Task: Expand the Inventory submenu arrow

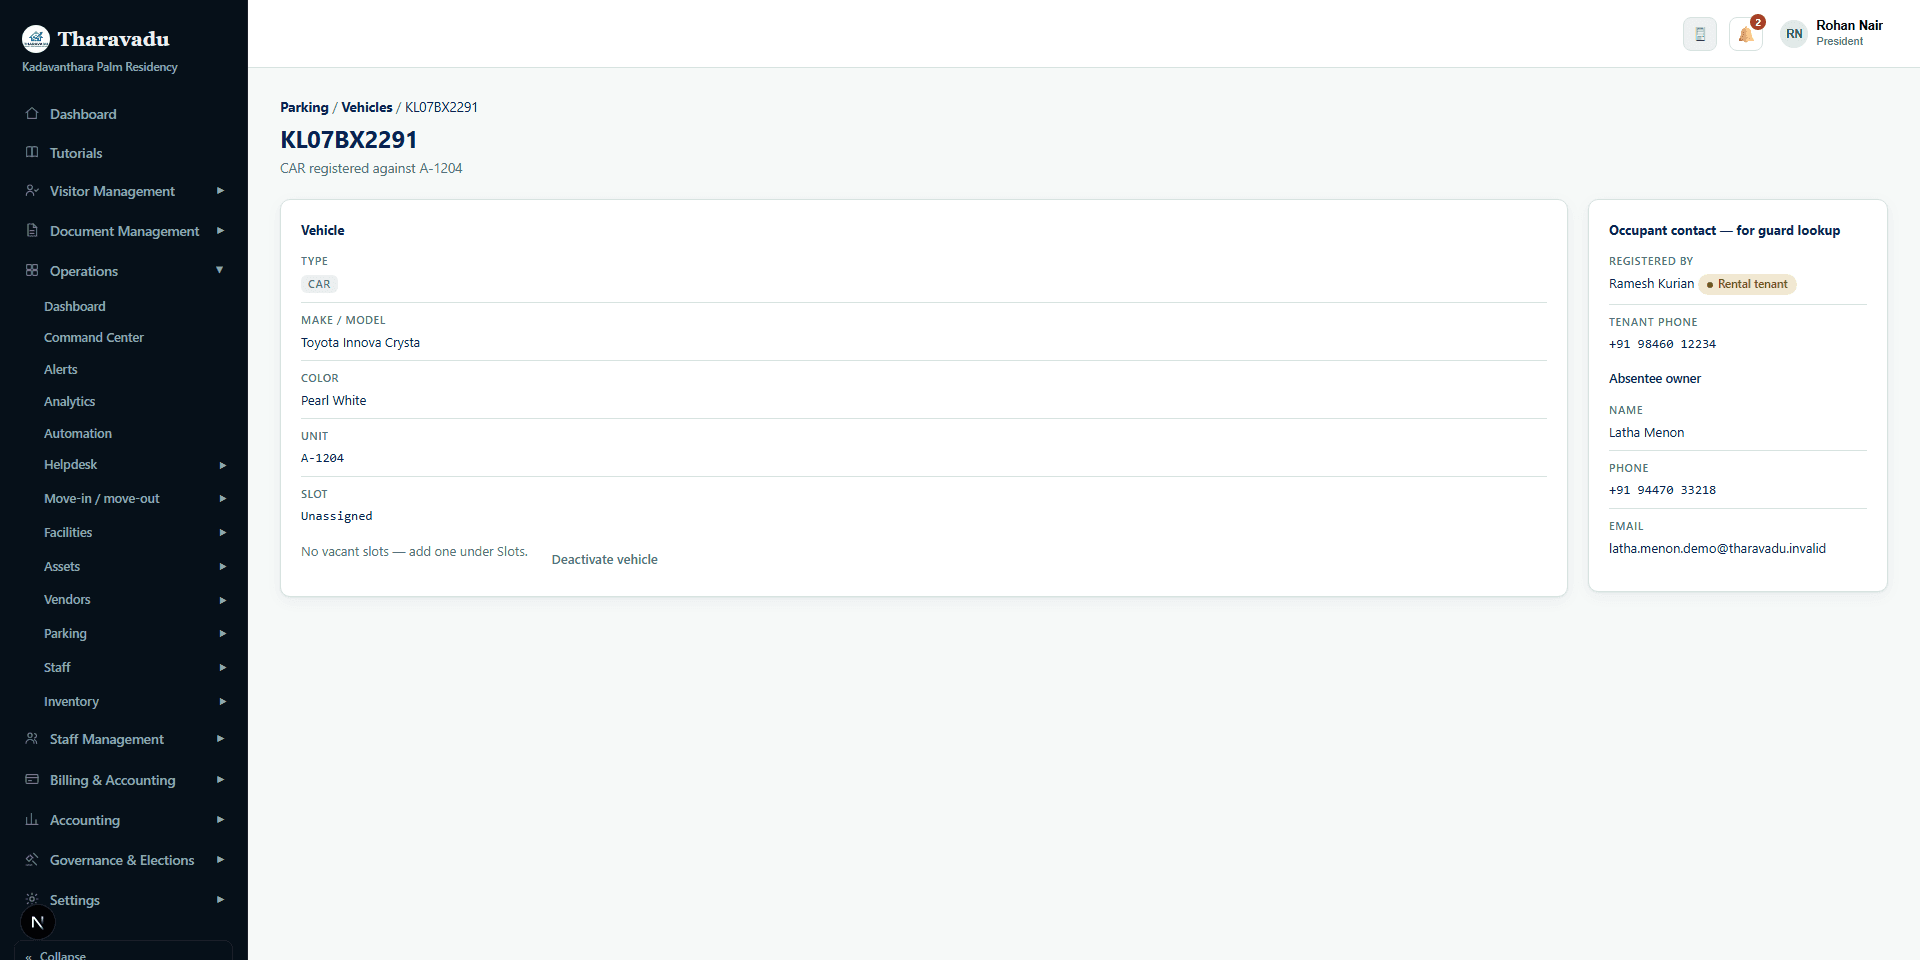Action: 222,701
